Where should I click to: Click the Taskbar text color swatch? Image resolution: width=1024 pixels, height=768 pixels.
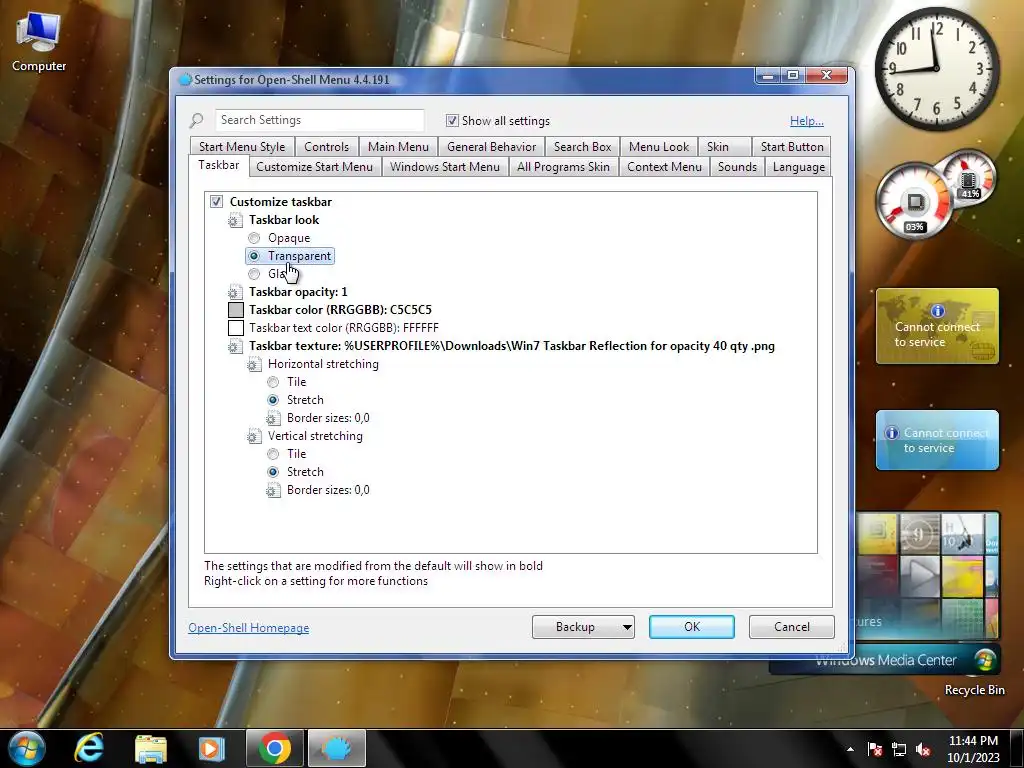coord(236,328)
